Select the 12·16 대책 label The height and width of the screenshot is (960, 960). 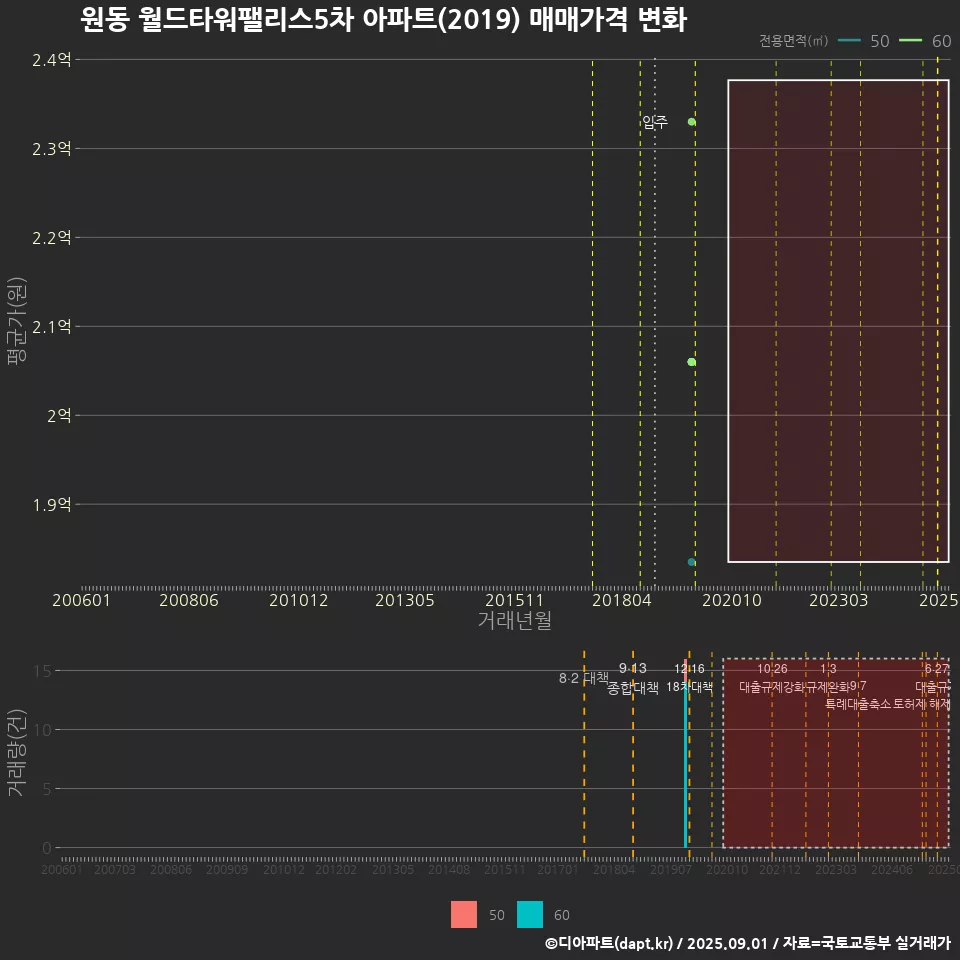(x=692, y=666)
